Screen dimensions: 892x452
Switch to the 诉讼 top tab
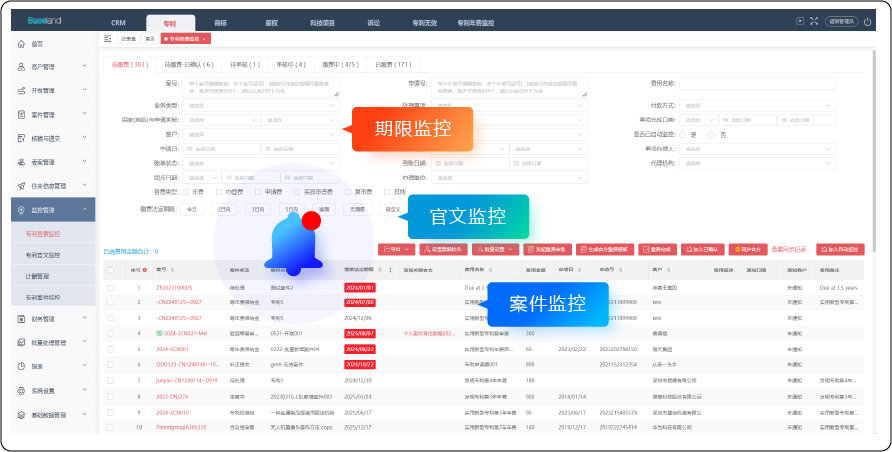coord(373,23)
